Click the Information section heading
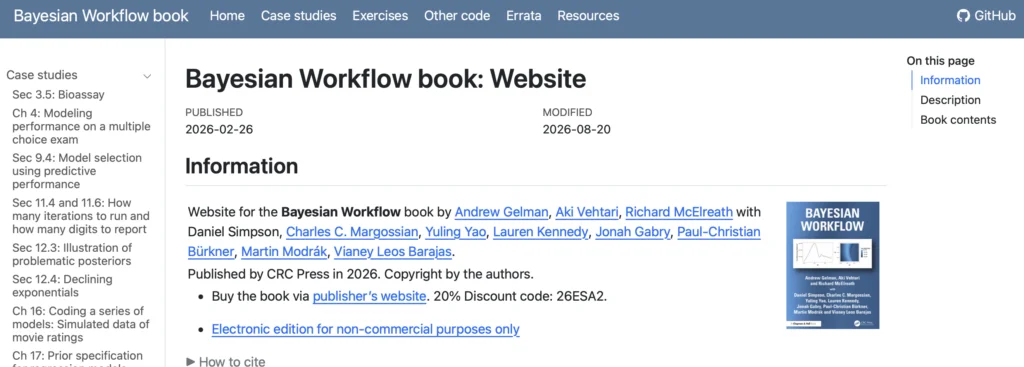Screen dimensions: 1024x367 click(x=242, y=166)
